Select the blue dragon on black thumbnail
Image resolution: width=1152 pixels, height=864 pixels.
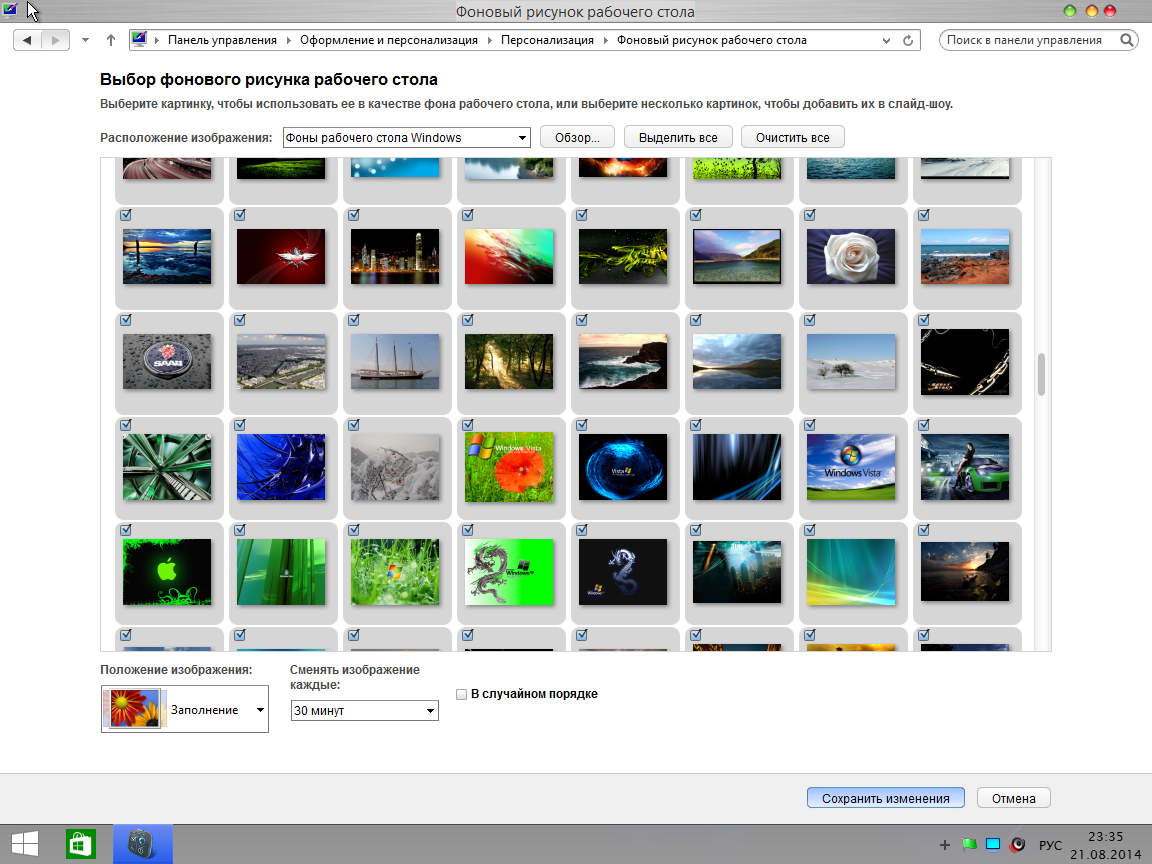(623, 572)
